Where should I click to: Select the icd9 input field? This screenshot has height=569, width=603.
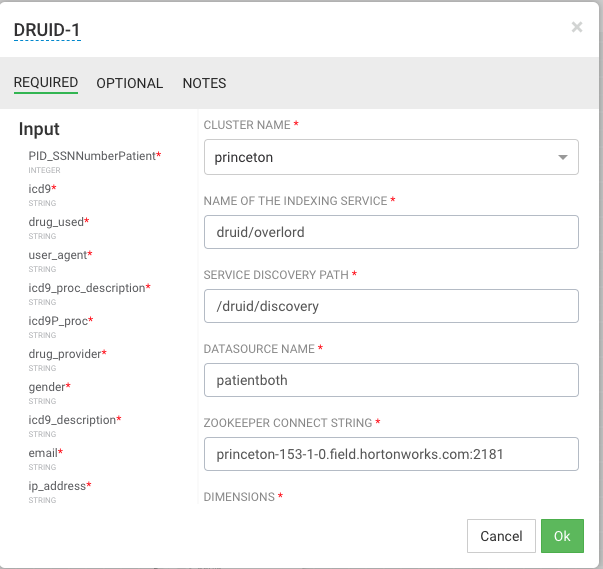[x=40, y=189]
